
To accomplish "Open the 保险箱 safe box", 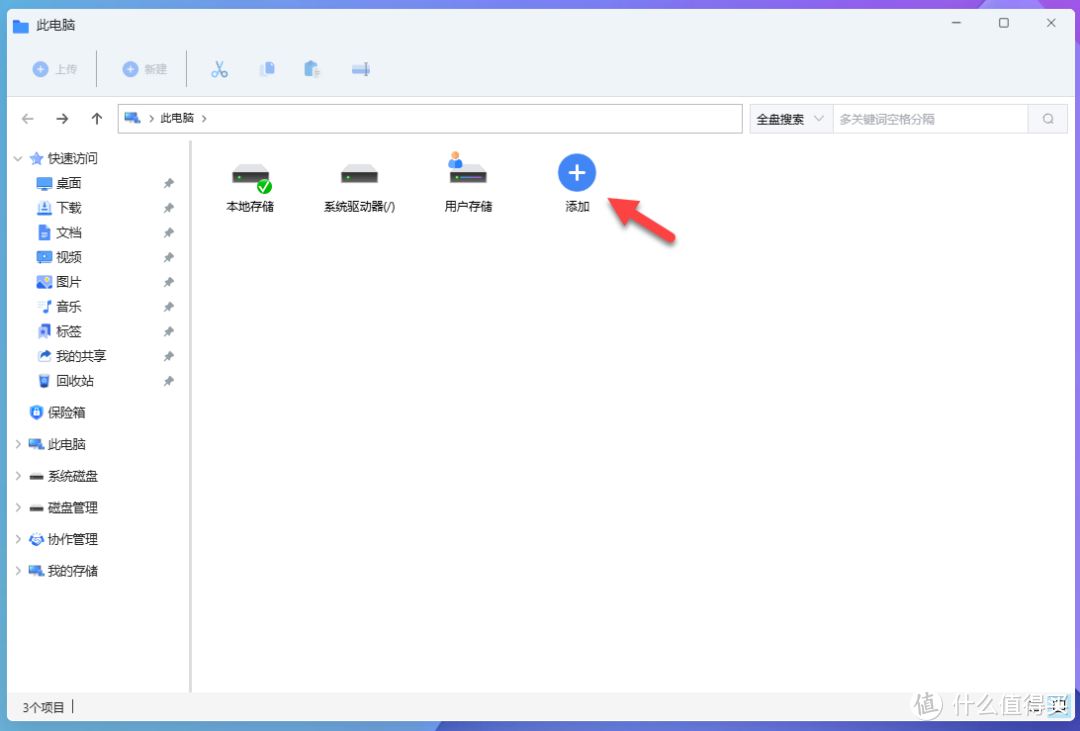I will (67, 411).
